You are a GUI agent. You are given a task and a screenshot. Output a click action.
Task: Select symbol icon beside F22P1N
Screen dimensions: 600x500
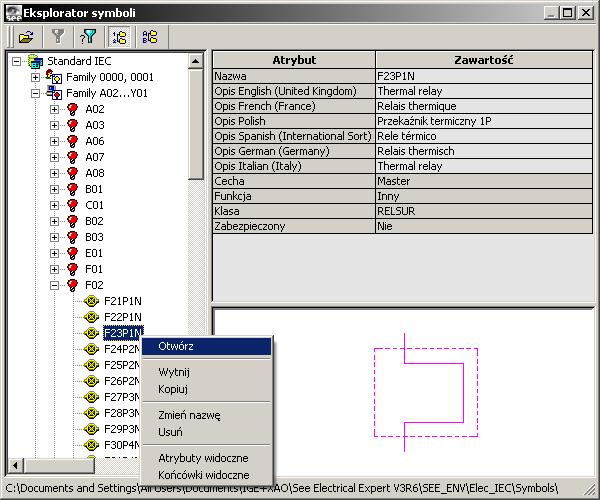tap(91, 317)
